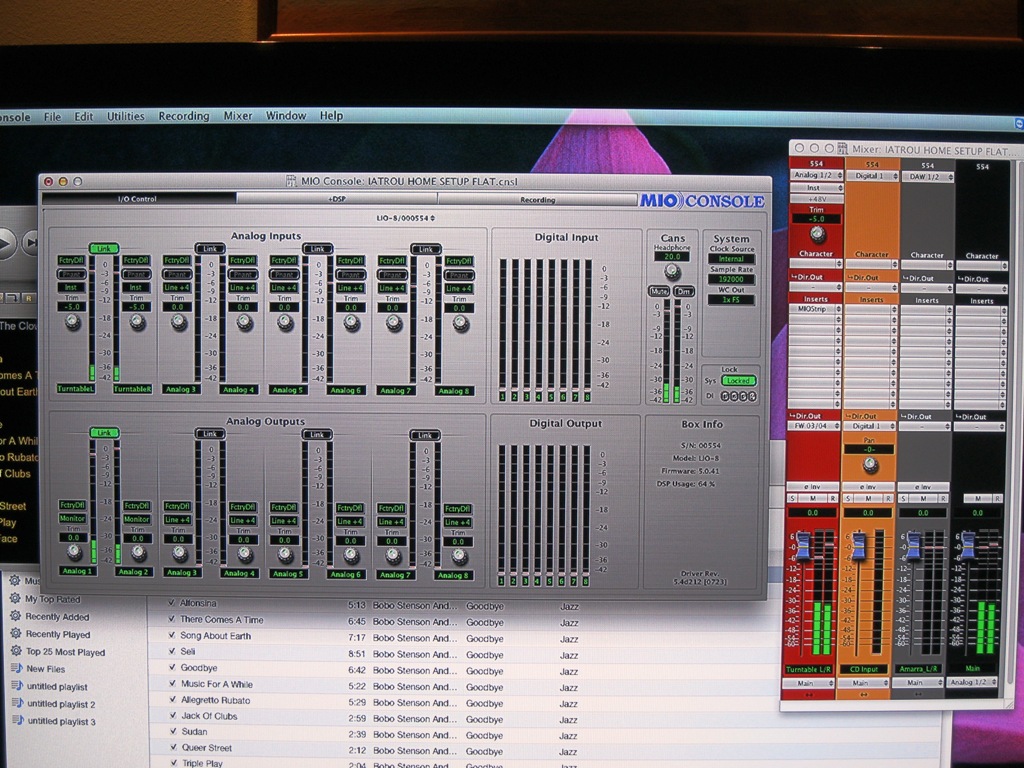Switch to the +DSP tab

point(337,199)
